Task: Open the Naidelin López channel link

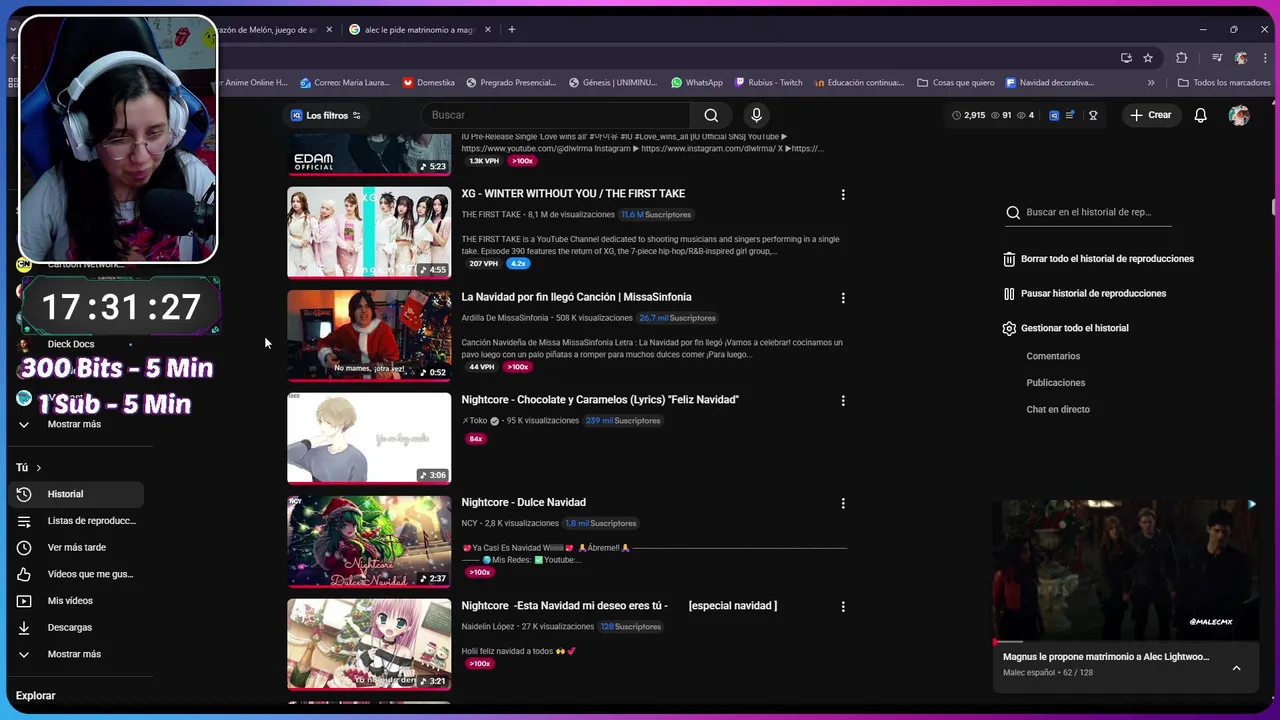Action: (x=488, y=627)
